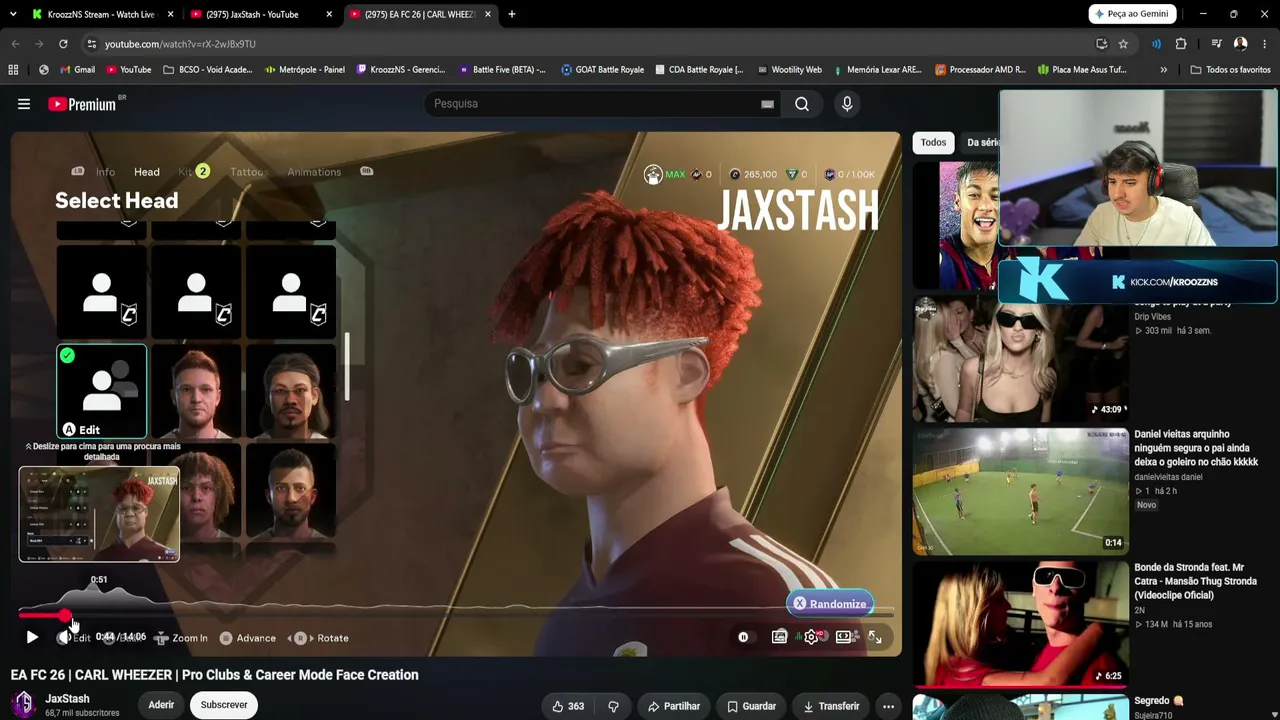The width and height of the screenshot is (1280, 720).
Task: Play the video with the play button
Action: (x=32, y=637)
